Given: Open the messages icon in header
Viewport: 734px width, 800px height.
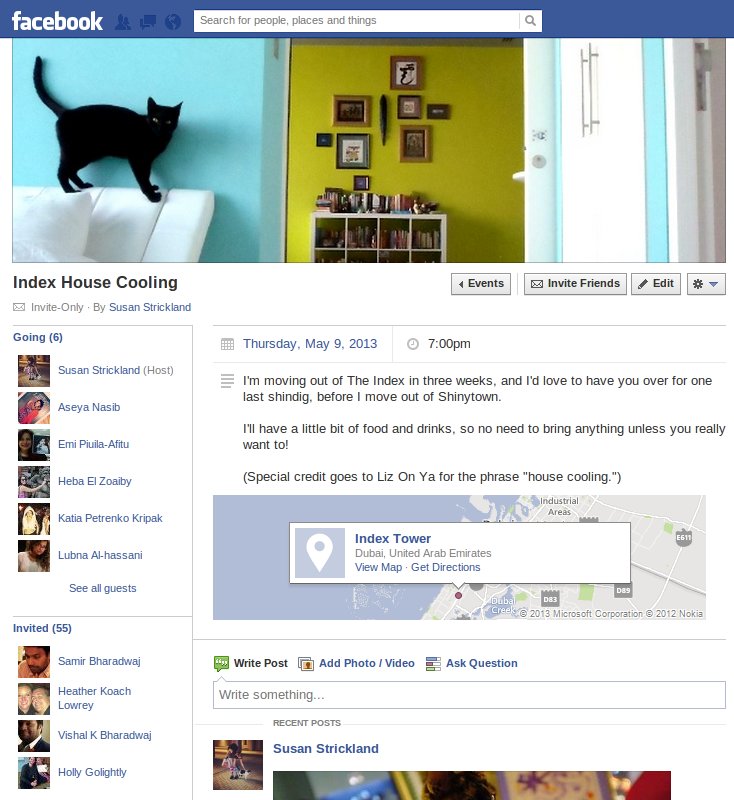Looking at the screenshot, I should (x=148, y=22).
